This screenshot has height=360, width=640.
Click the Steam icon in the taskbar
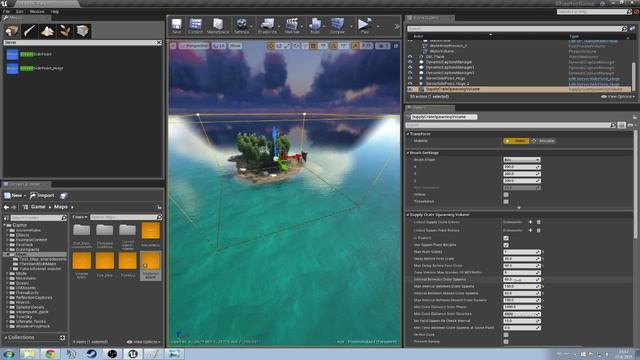coord(91,354)
